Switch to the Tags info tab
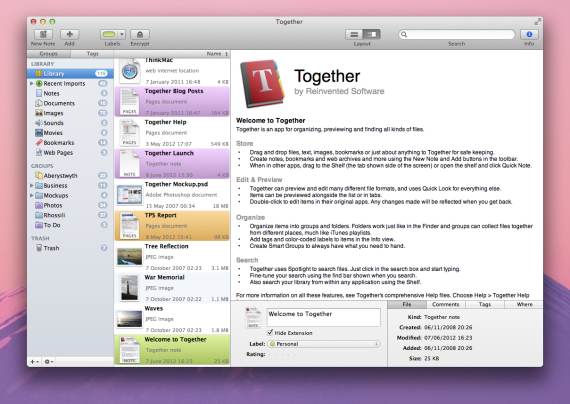The height and width of the screenshot is (404, 570). pyautogui.click(x=485, y=304)
